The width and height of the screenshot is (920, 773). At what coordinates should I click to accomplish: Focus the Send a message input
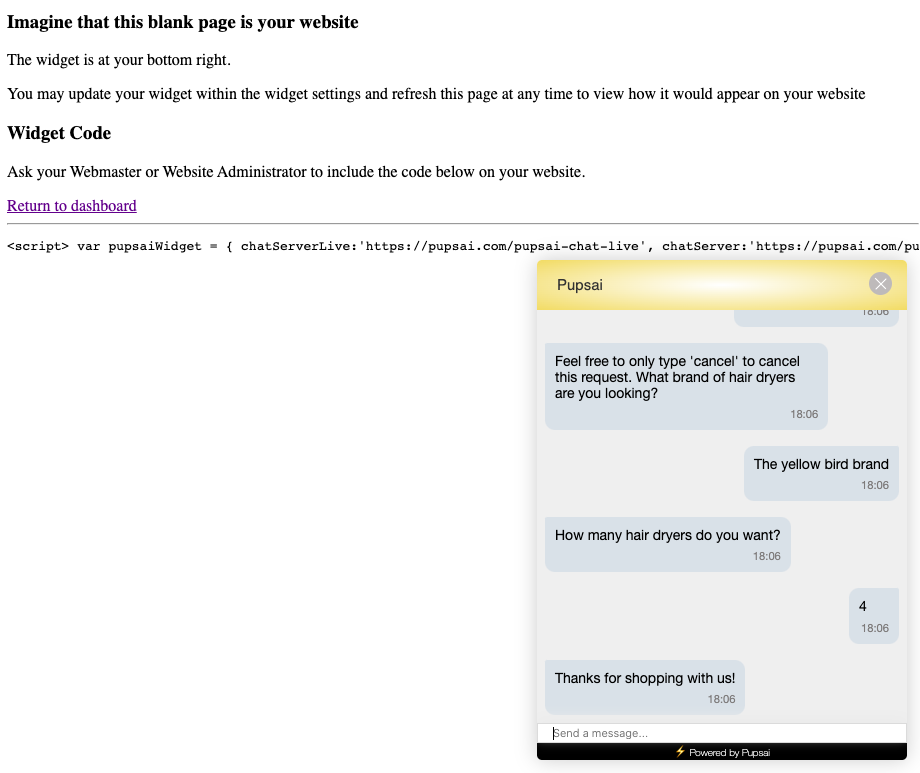coord(720,733)
